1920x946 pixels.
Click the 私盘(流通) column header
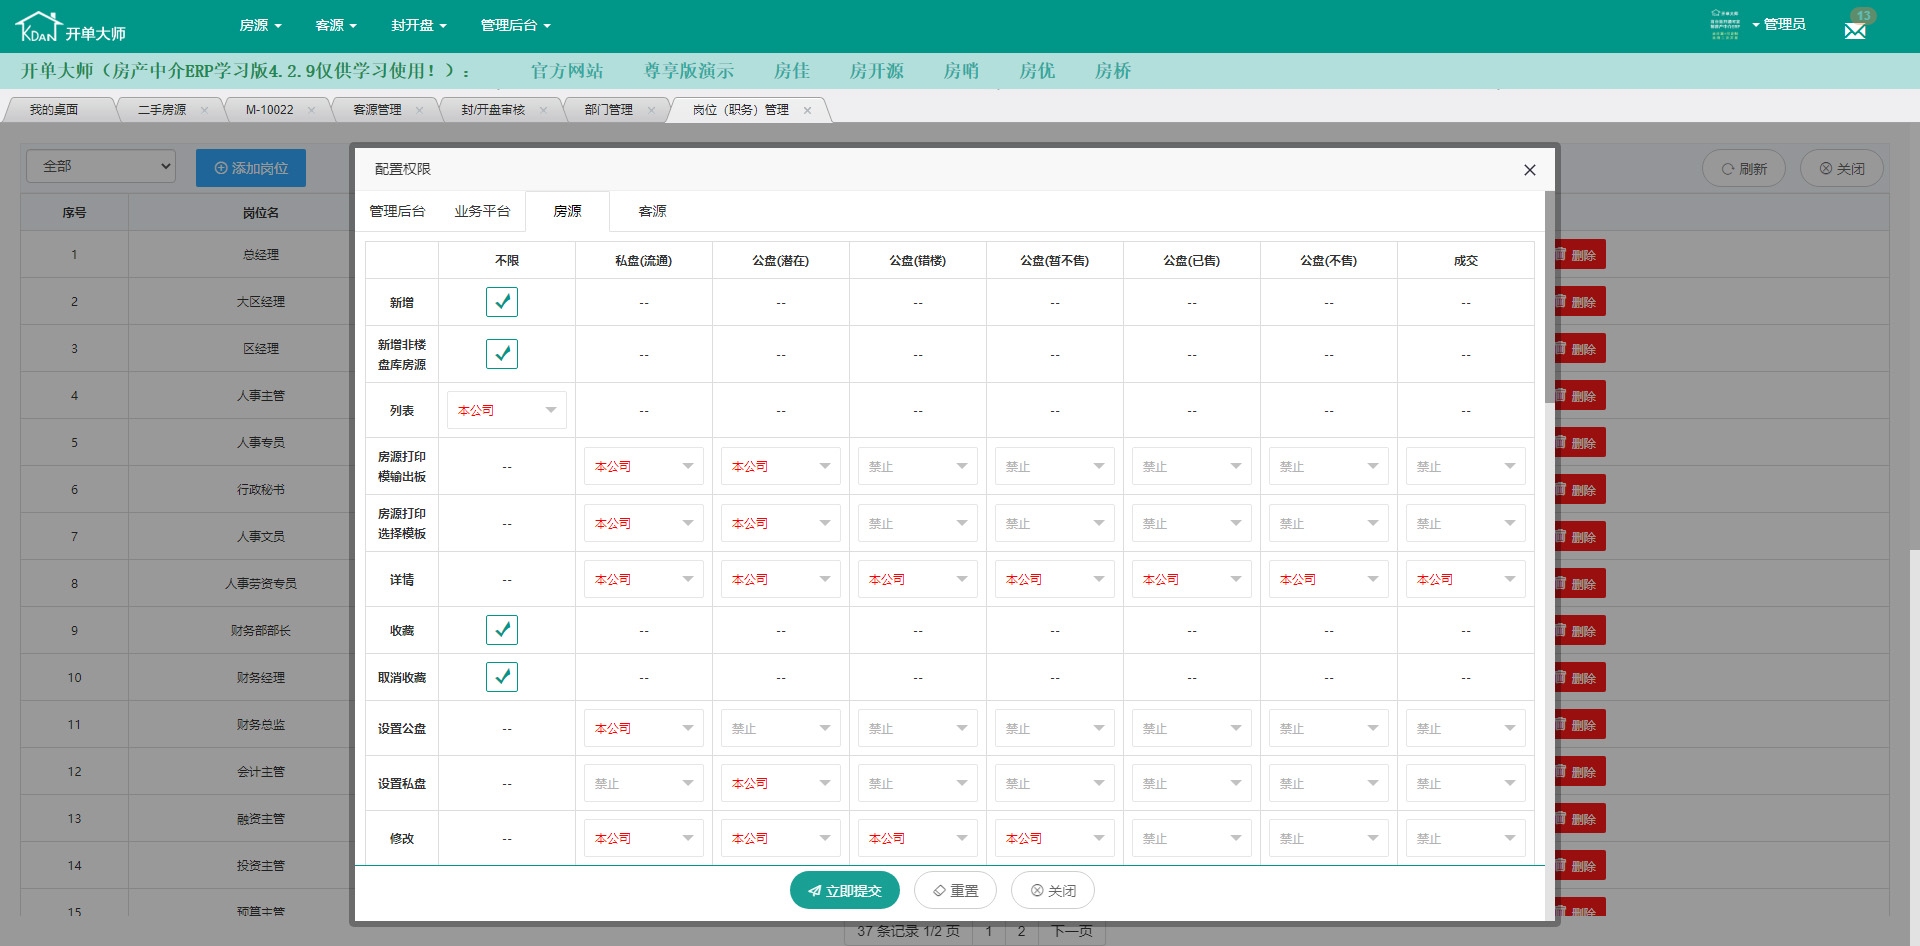644,261
